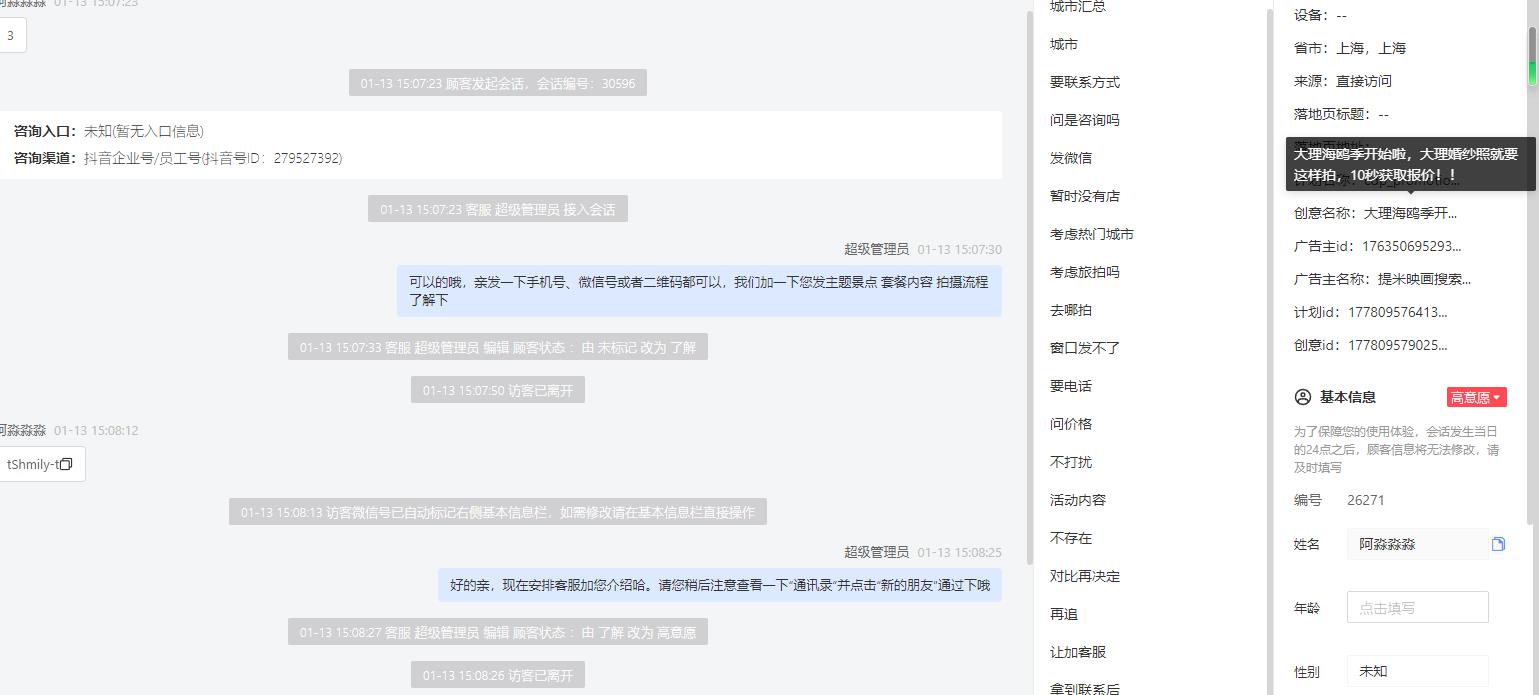Copy the customer name icon beside 阿淼淼淼
This screenshot has width=1539, height=695.
(1498, 544)
